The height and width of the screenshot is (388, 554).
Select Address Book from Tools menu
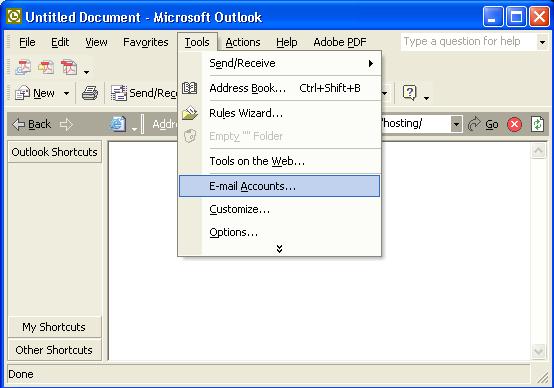coord(279,88)
